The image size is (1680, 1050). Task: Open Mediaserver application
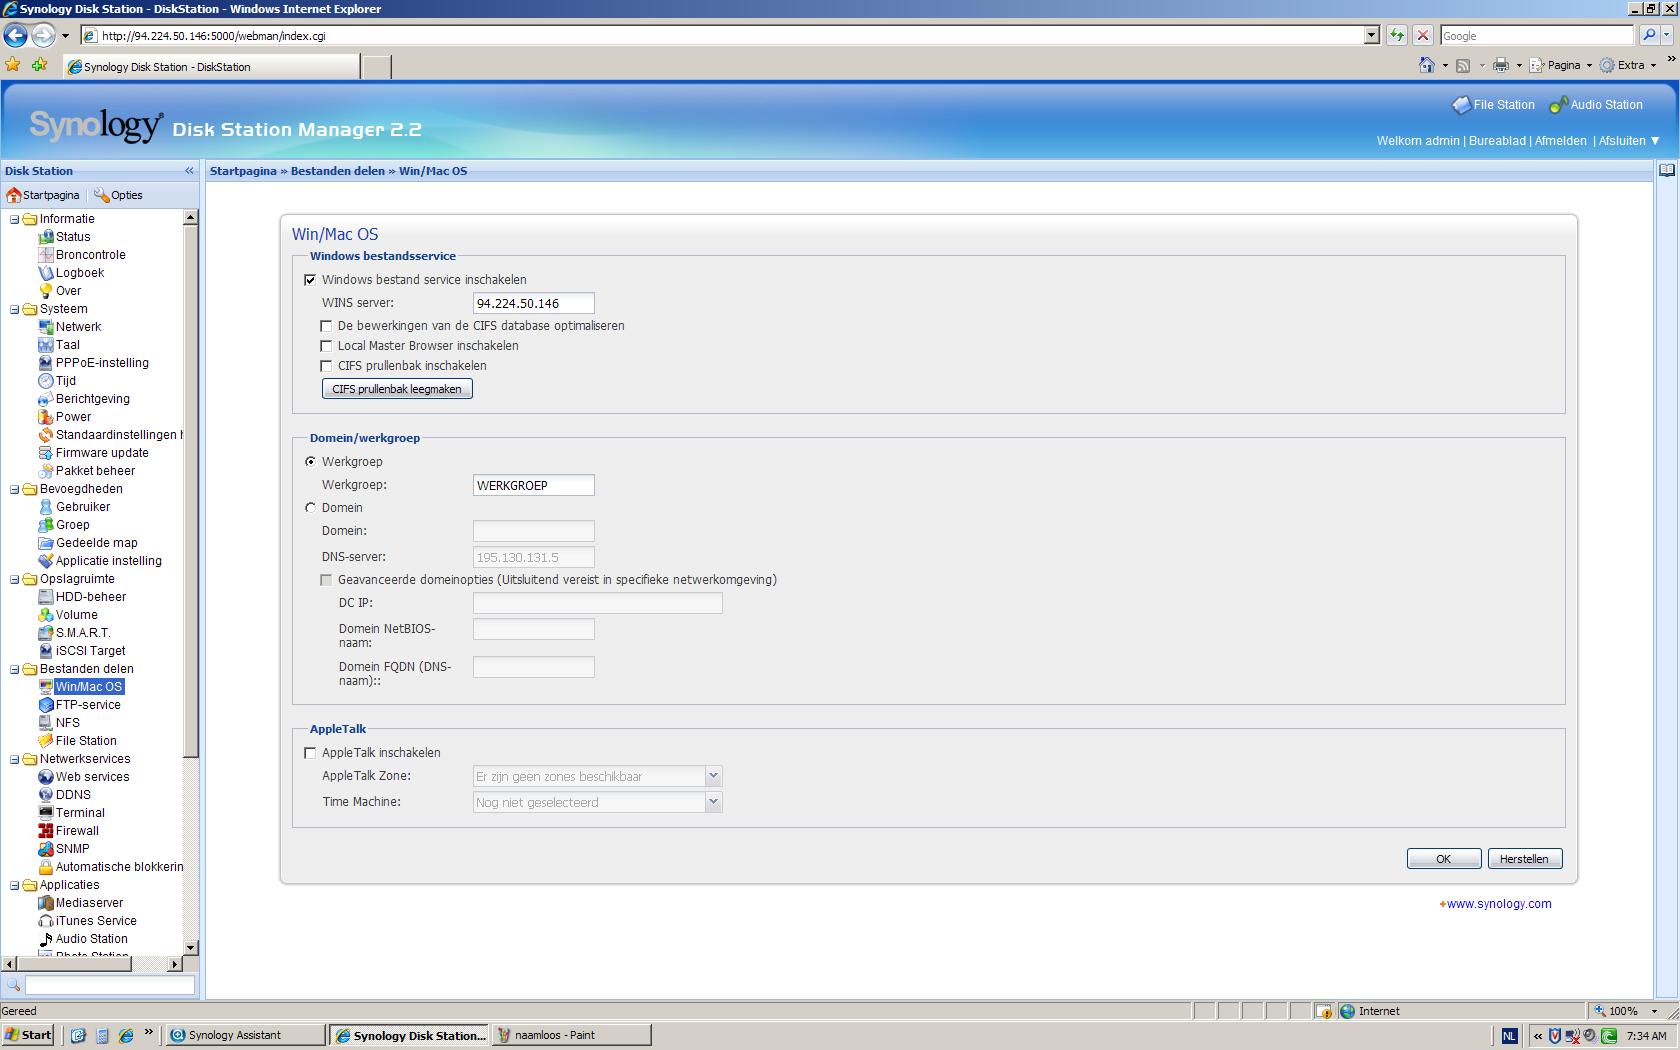[x=89, y=903]
